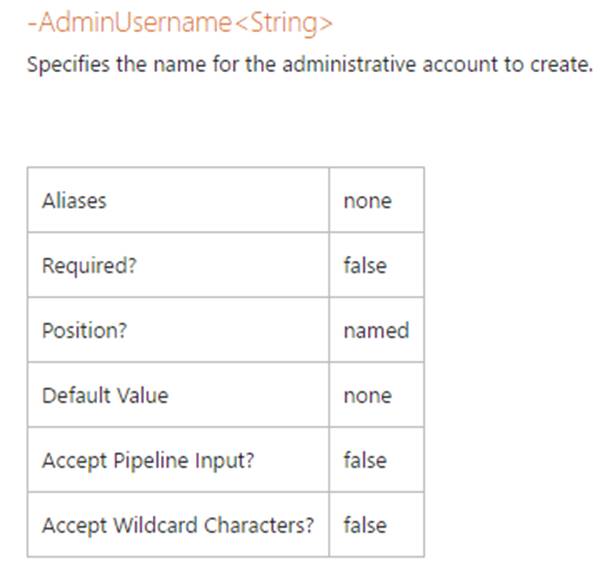This screenshot has height=586, width=615.
Task: Click the "none" value beside Aliases
Action: click(x=367, y=200)
